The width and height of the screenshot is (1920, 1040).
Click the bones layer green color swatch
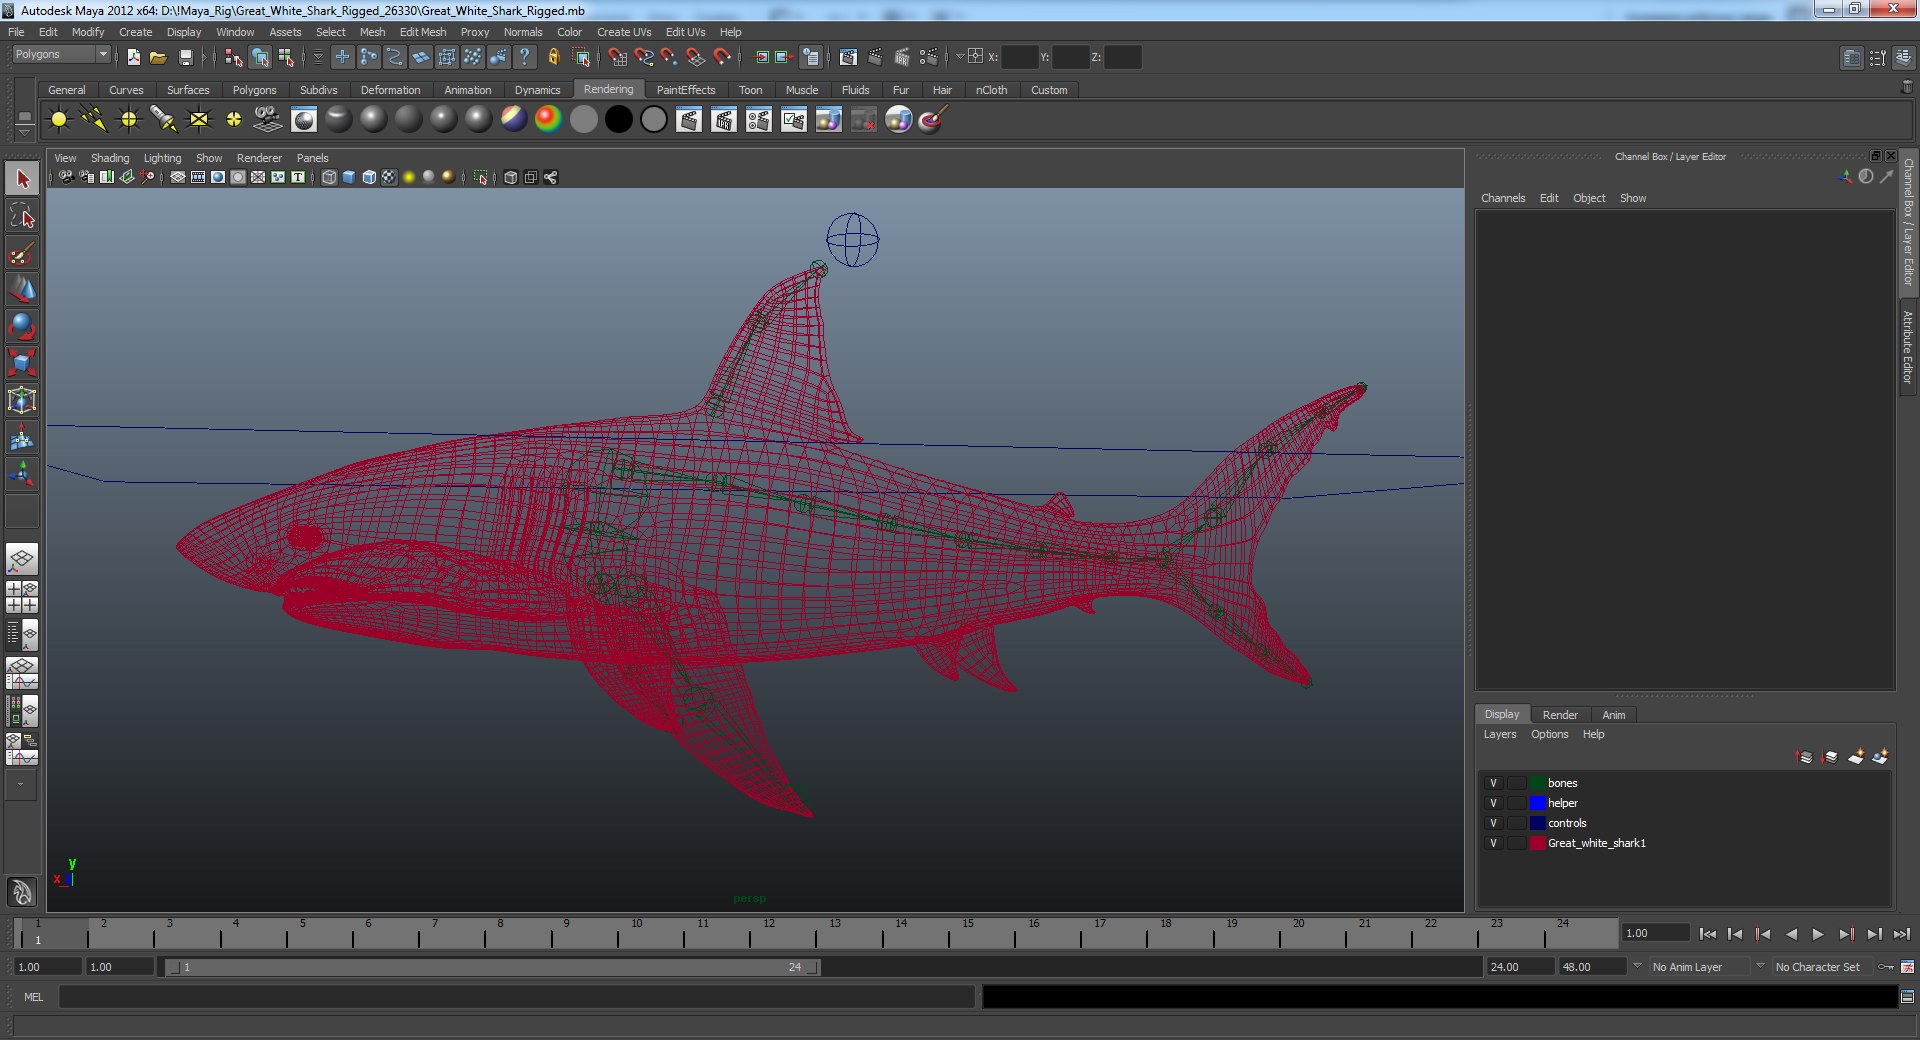1538,783
